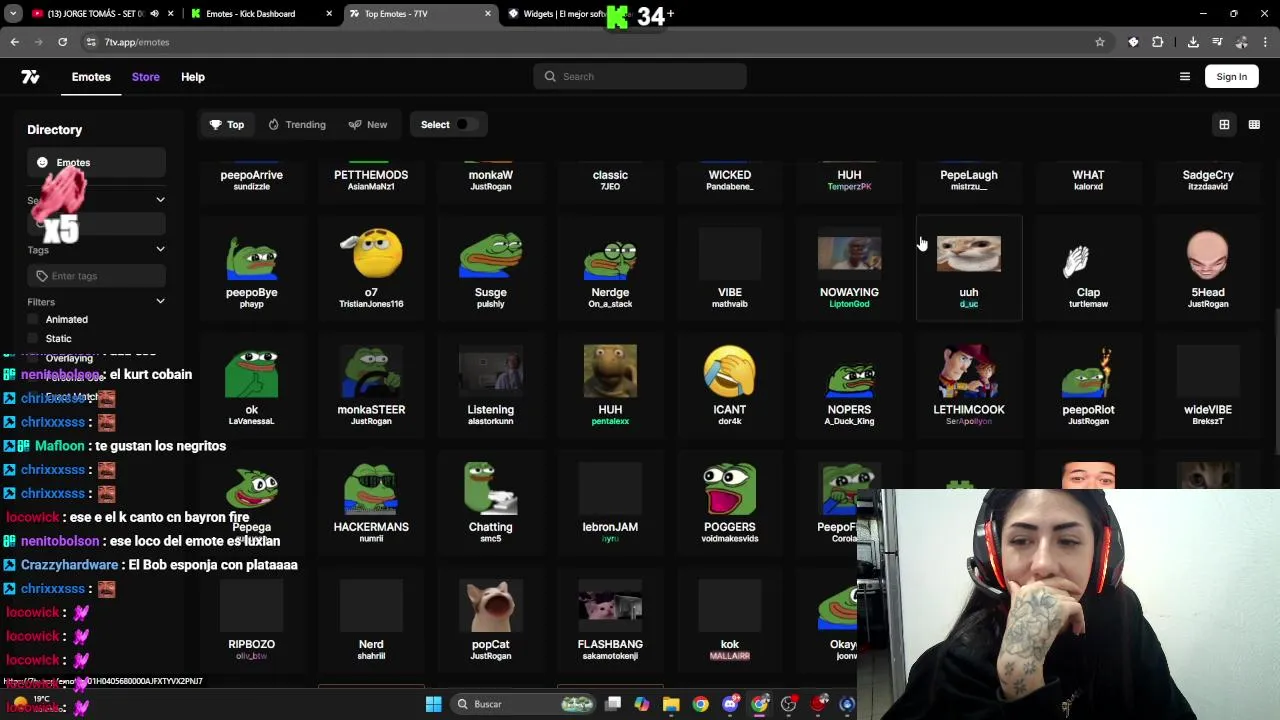This screenshot has height=720, width=1280.
Task: Select Emotes in the Directory sidebar
Action: point(96,162)
